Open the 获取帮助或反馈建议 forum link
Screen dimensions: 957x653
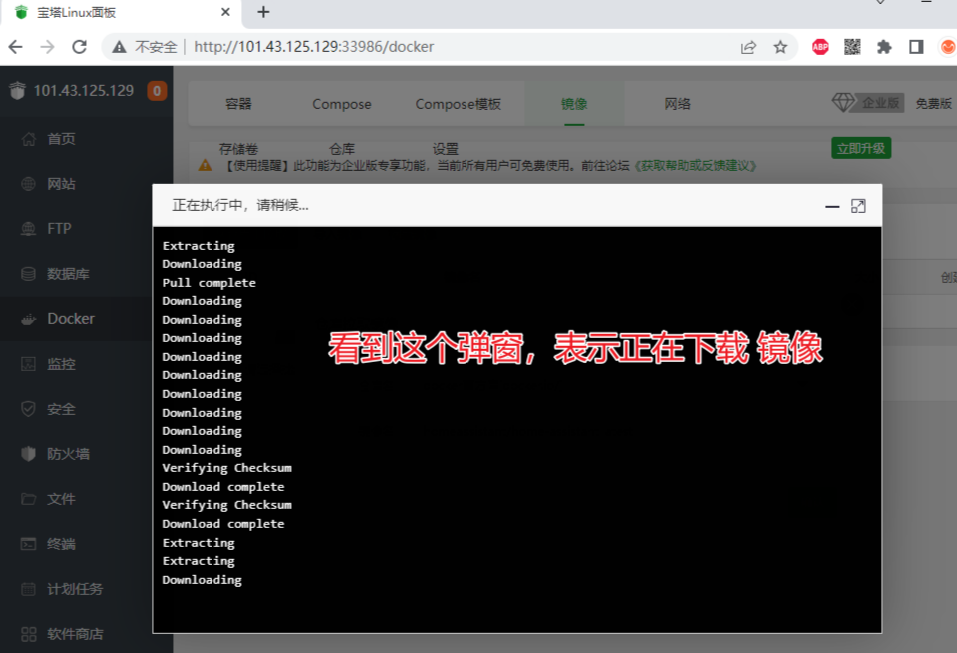pos(696,165)
